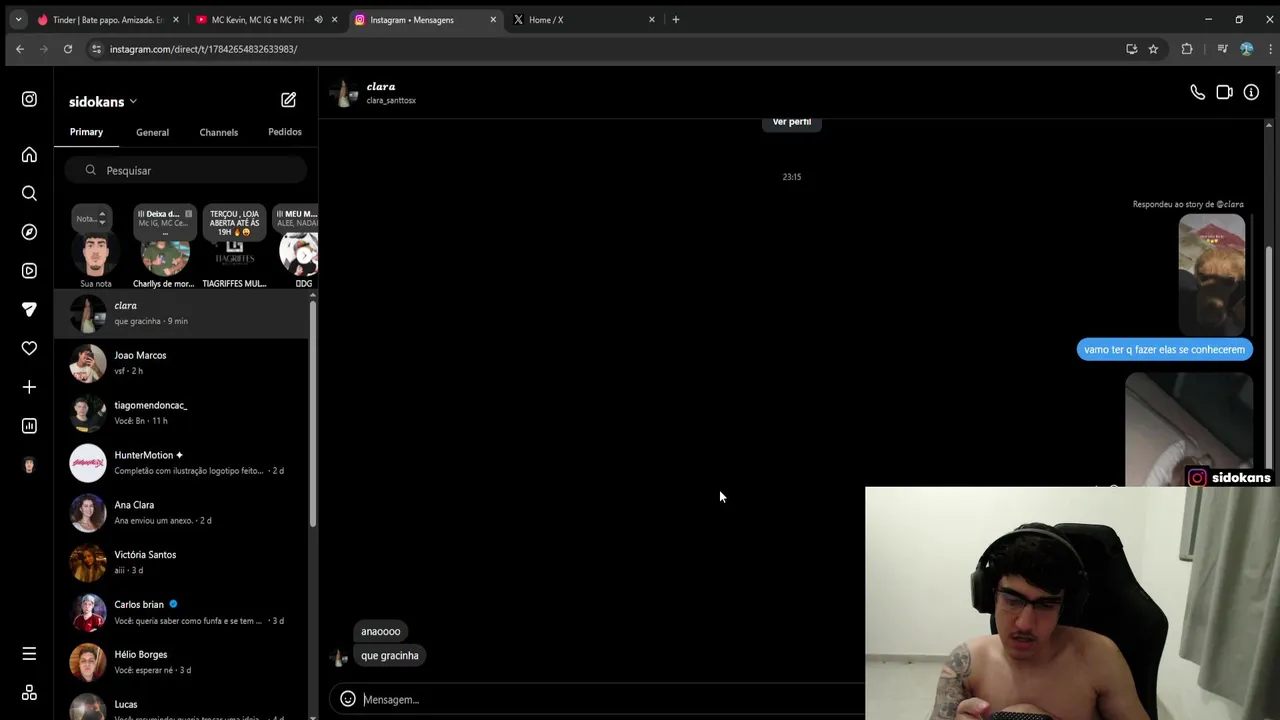Screen dimensions: 1280x720
Task: Go to Home feed icon
Action: (x=29, y=155)
